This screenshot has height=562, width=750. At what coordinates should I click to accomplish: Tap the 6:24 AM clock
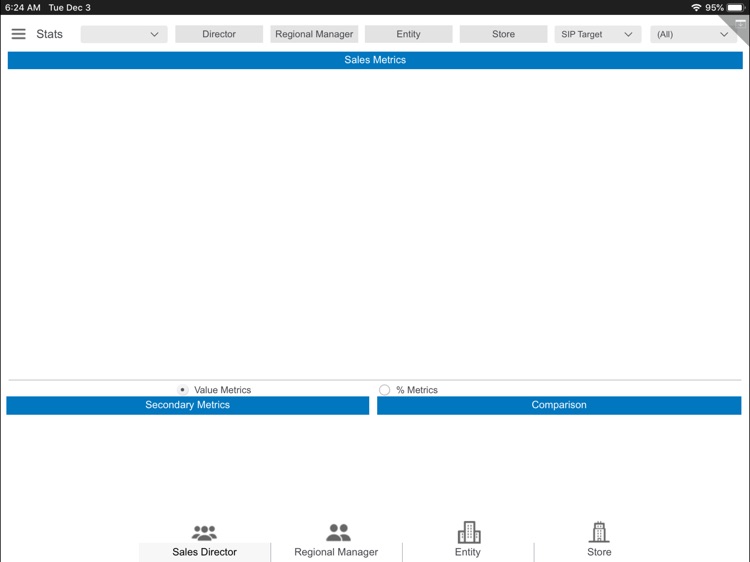coord(22,7)
